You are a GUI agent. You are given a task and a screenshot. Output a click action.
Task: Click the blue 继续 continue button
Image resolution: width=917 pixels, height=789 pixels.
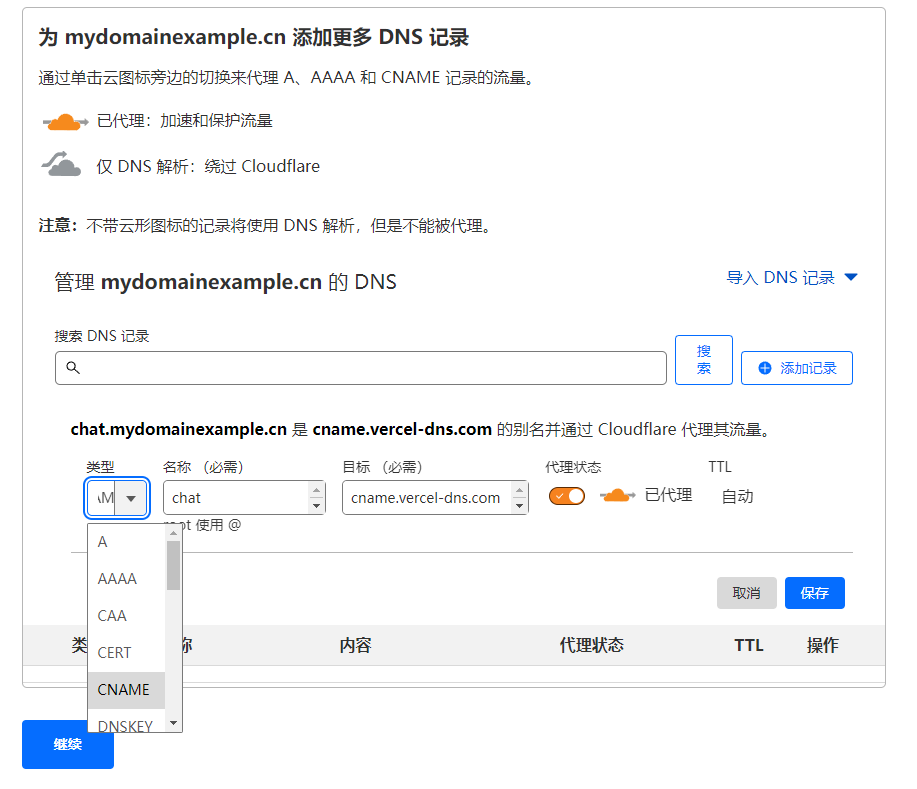click(x=68, y=745)
